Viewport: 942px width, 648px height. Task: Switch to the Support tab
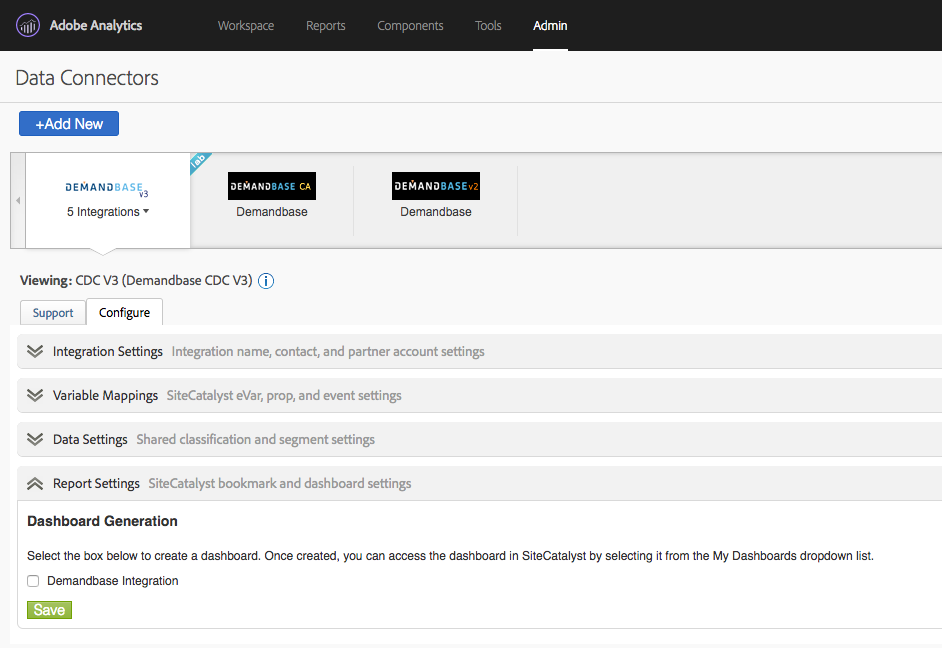point(53,313)
